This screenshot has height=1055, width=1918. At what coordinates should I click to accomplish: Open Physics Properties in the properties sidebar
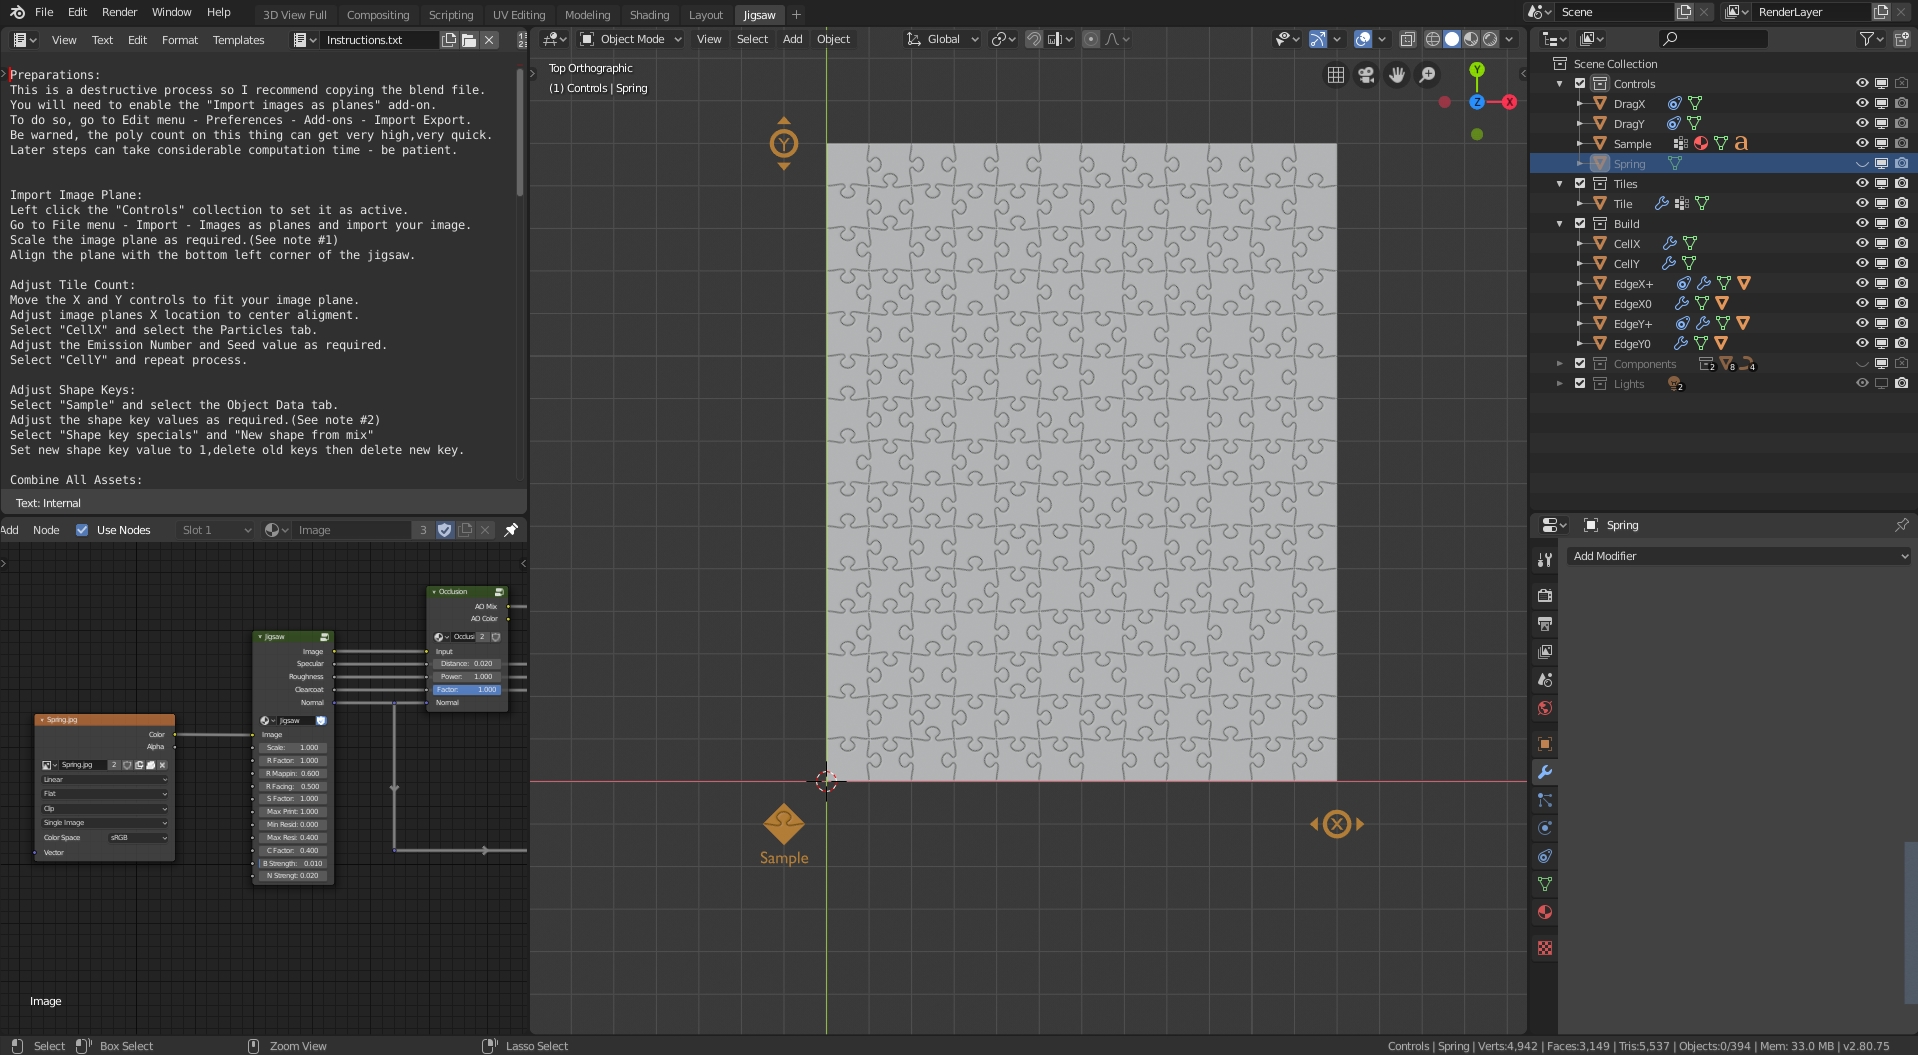[1545, 828]
